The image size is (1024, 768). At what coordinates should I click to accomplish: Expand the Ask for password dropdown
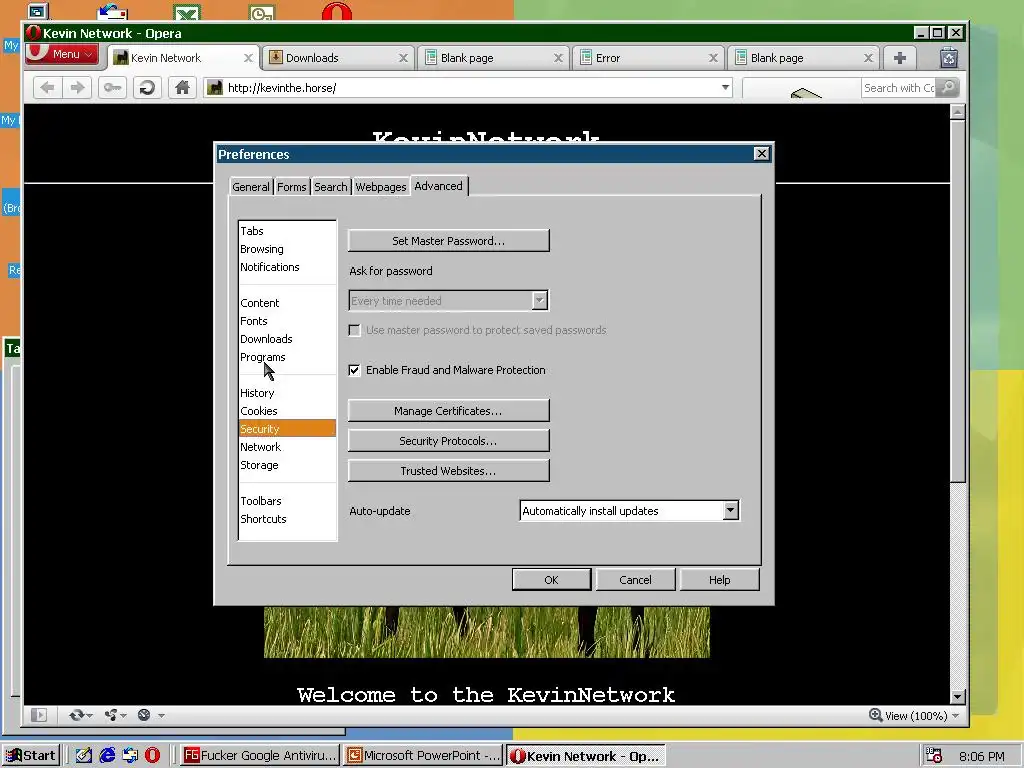pyautogui.click(x=539, y=300)
